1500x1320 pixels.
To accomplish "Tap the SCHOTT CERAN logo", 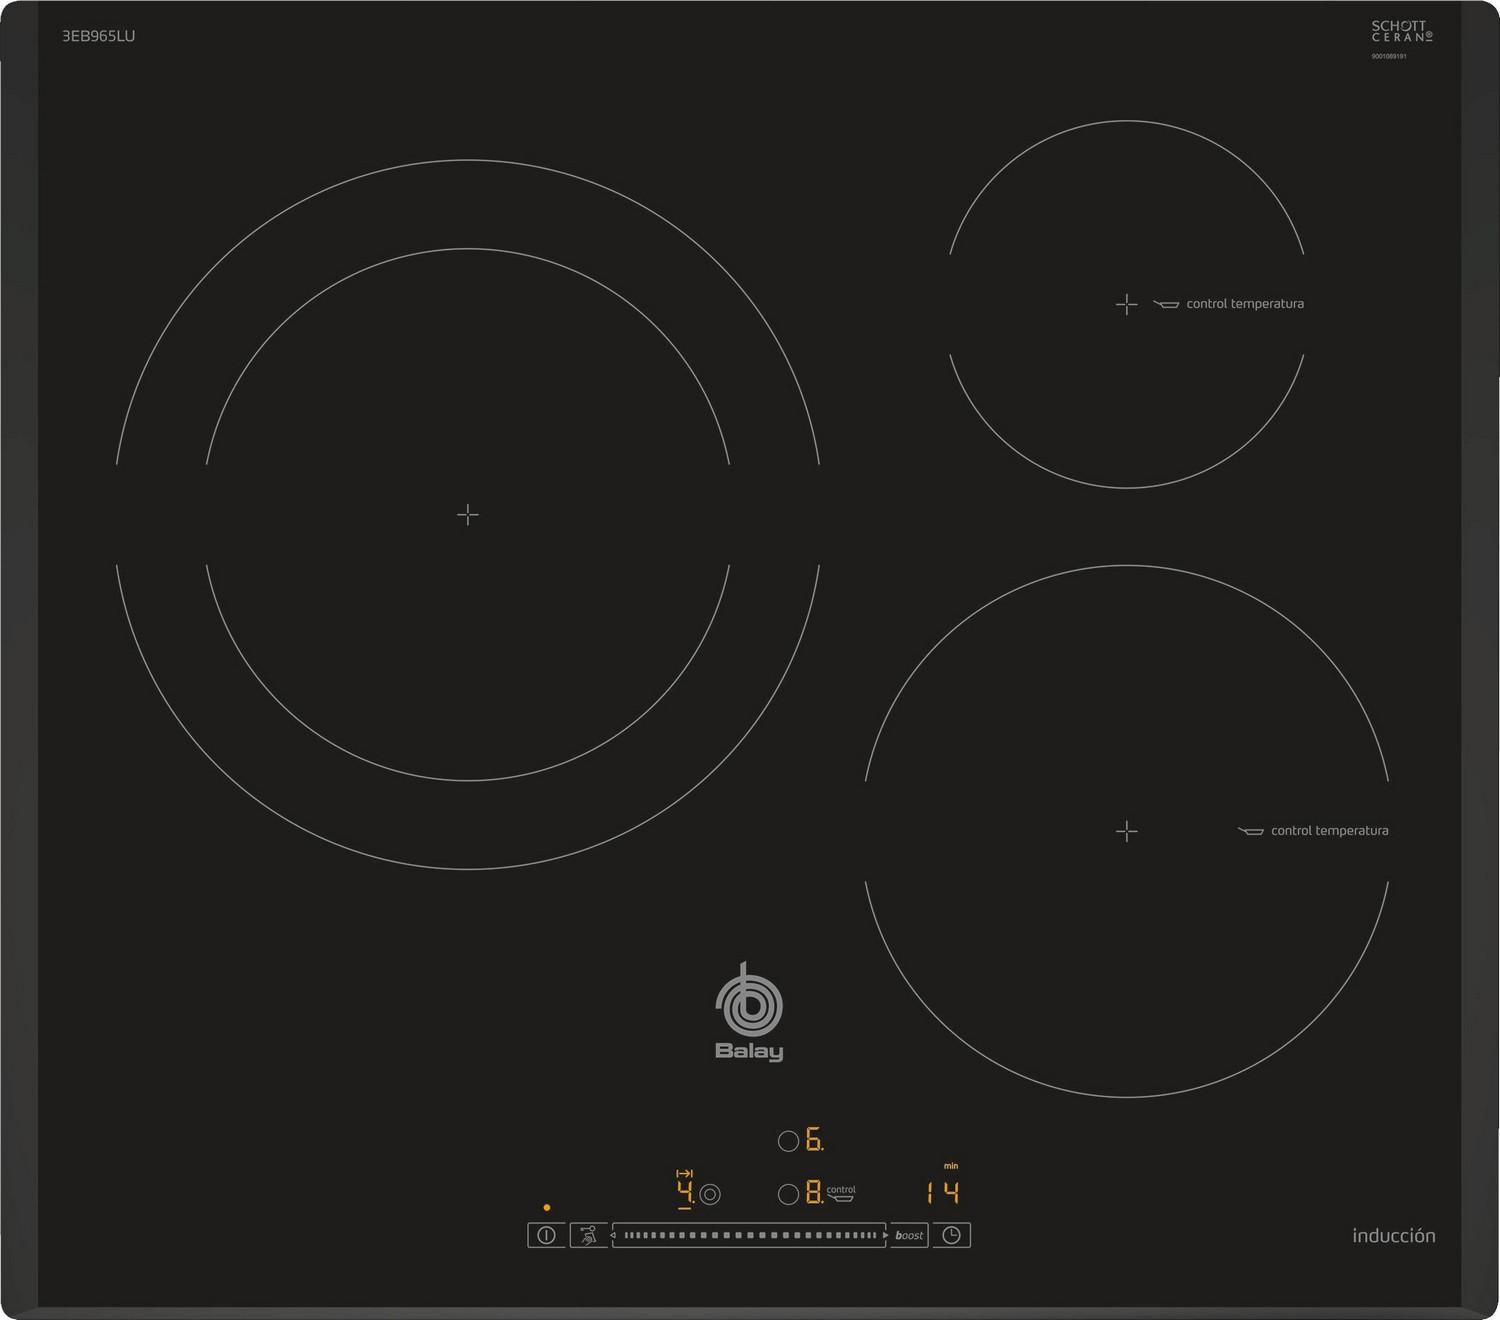I will pyautogui.click(x=1402, y=32).
